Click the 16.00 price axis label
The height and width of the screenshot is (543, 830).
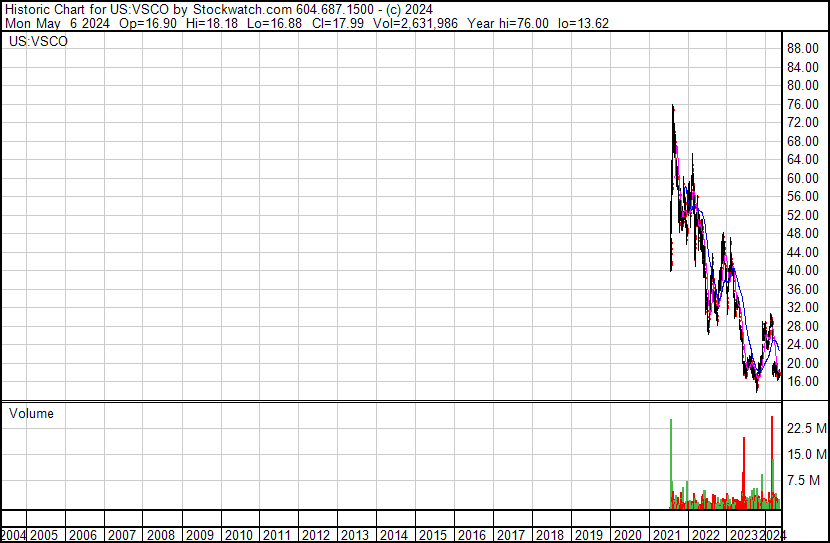[x=803, y=381]
